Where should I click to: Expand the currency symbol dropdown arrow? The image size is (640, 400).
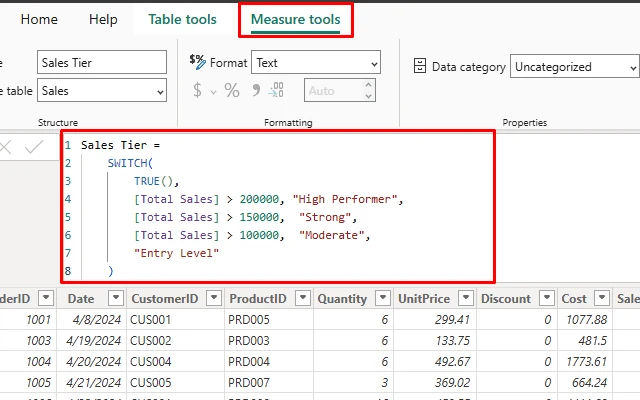(213, 92)
